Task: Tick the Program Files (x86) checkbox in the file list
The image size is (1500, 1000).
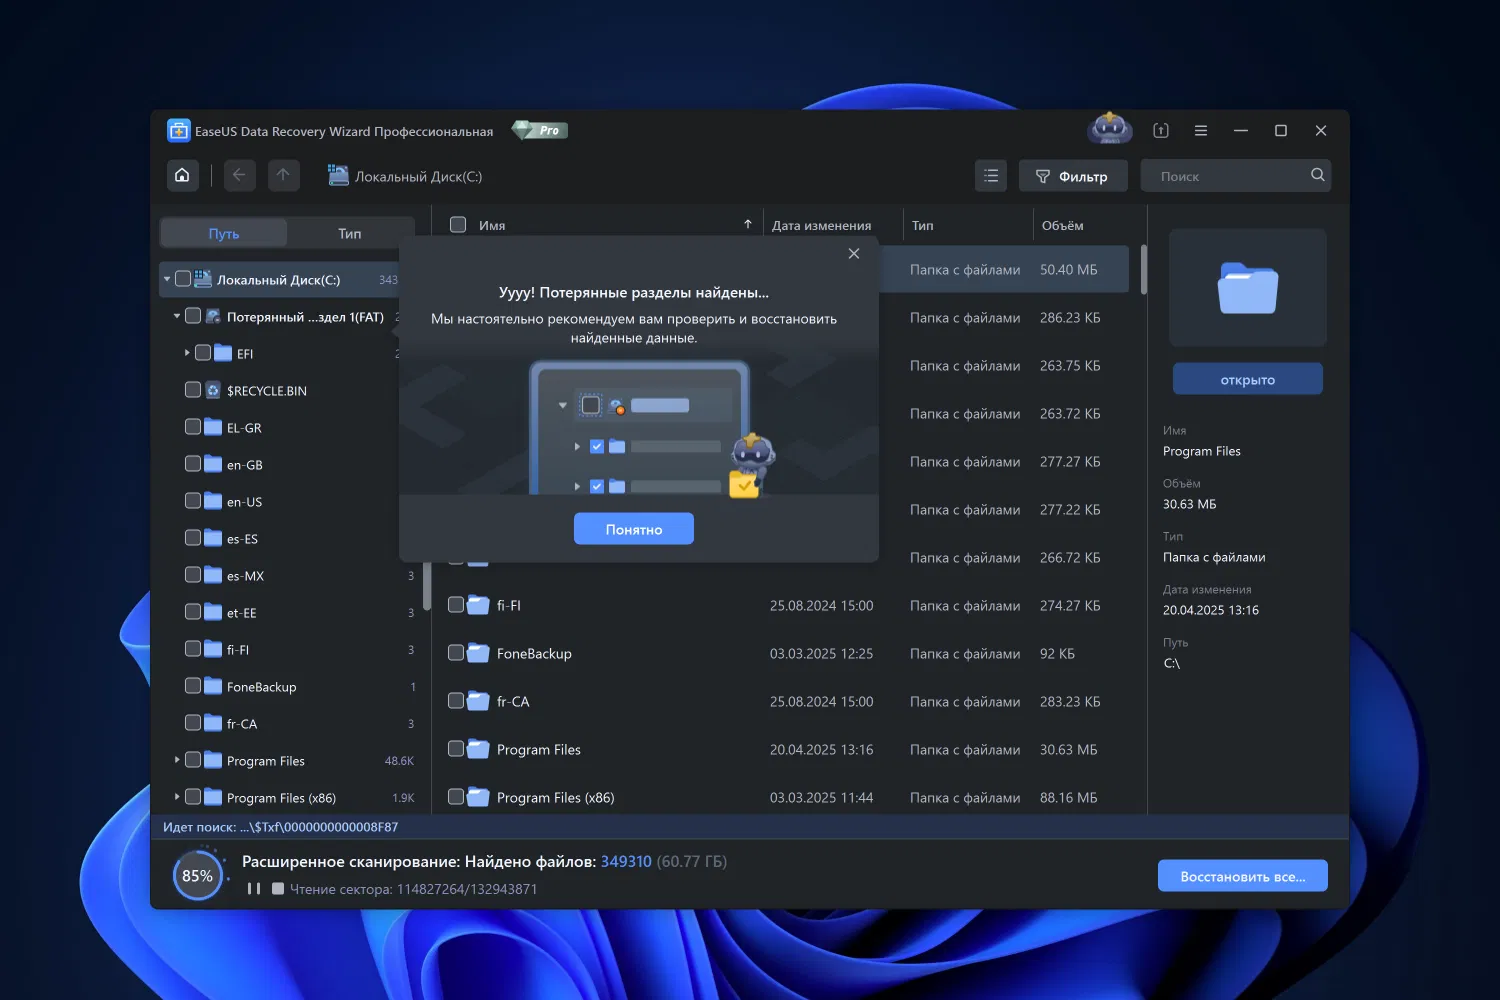Action: [x=456, y=797]
